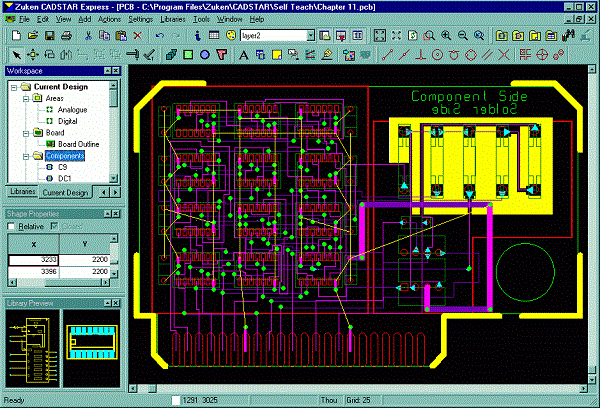
Task: Close the Workspace panel
Action: pyautogui.click(x=116, y=71)
